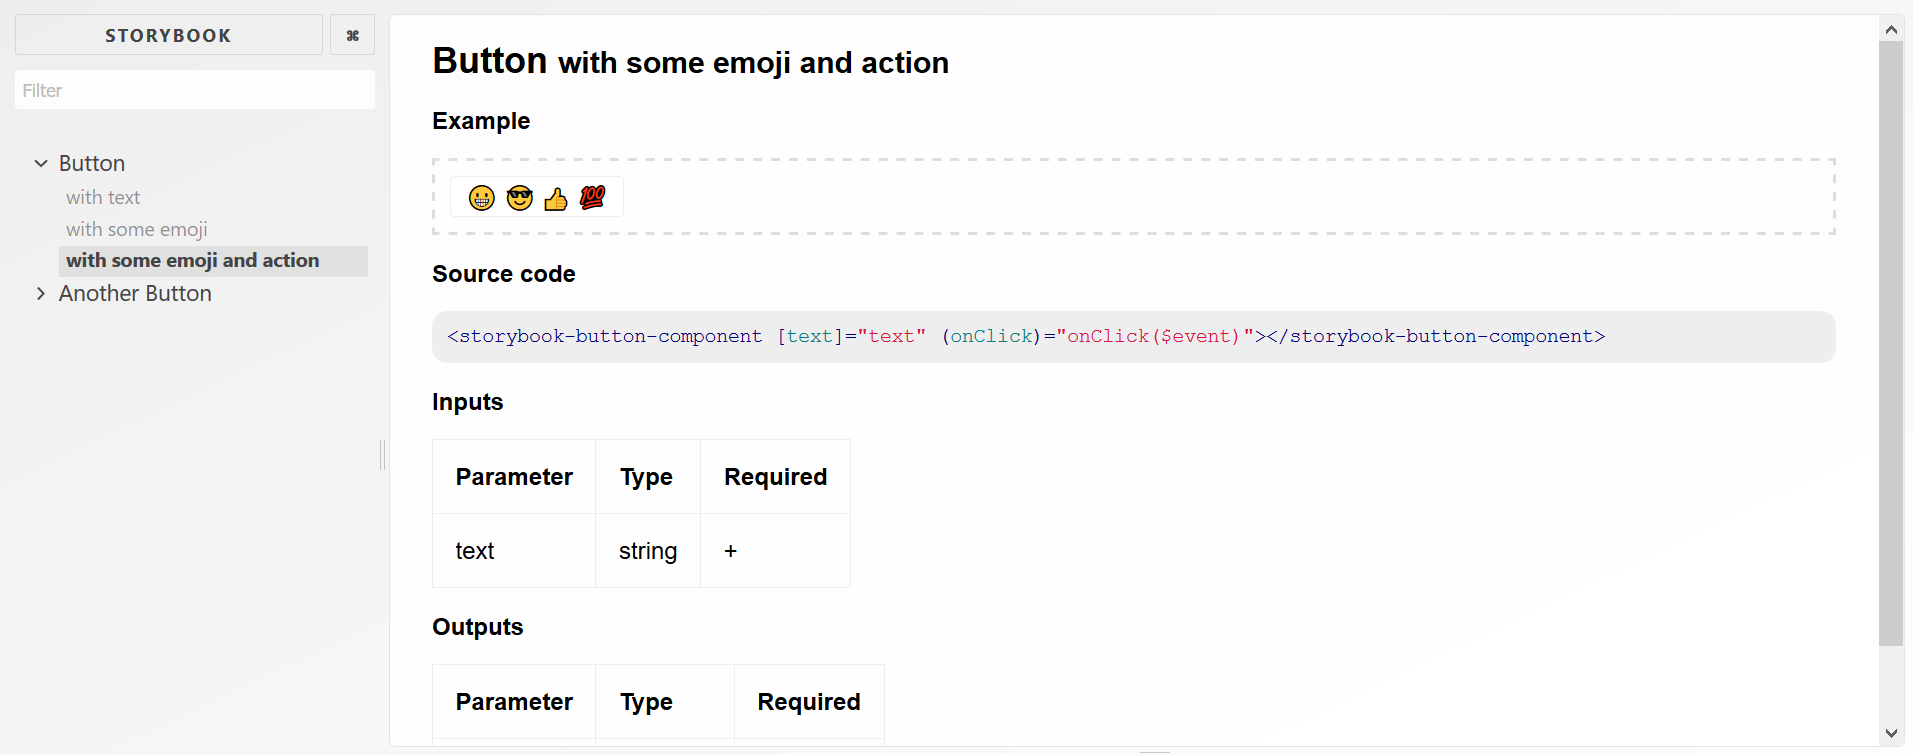Click the scrollbar down arrow
This screenshot has height=755, width=1913.
(x=1891, y=733)
